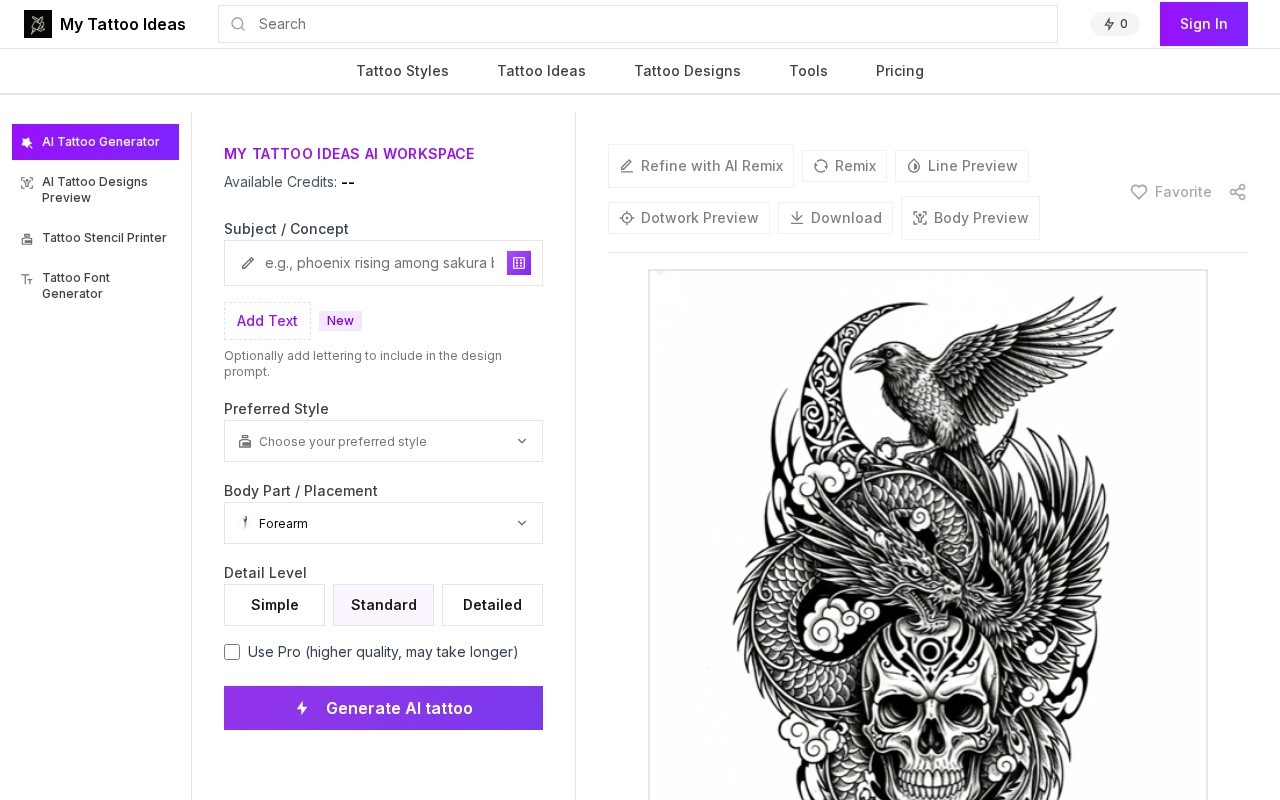
Task: Click the Sign In button
Action: [x=1204, y=24]
